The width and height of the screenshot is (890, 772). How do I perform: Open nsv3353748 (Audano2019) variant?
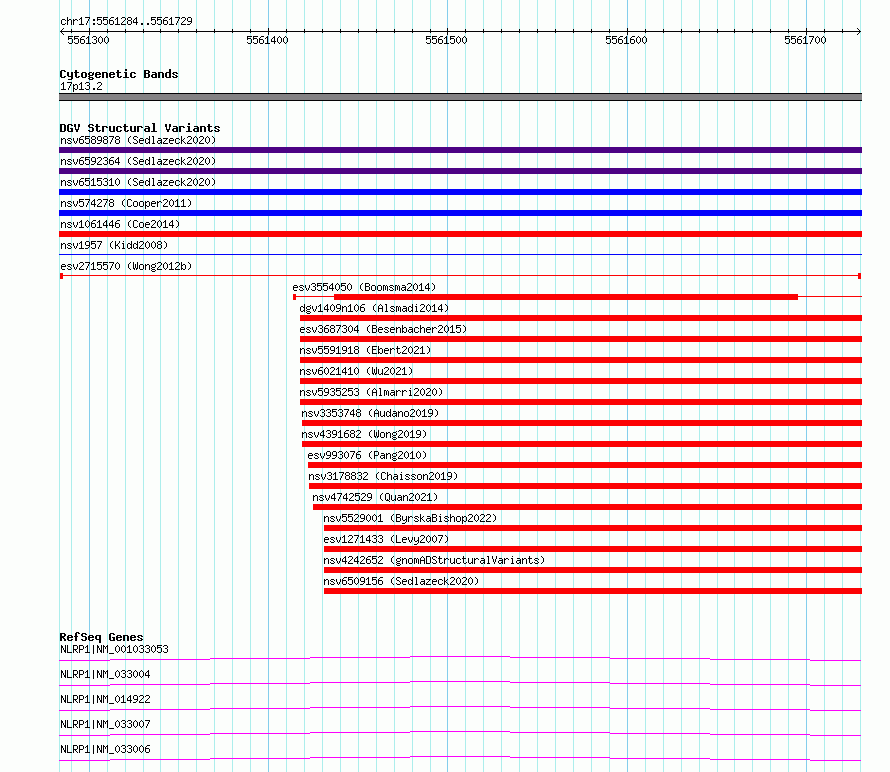click(370, 413)
